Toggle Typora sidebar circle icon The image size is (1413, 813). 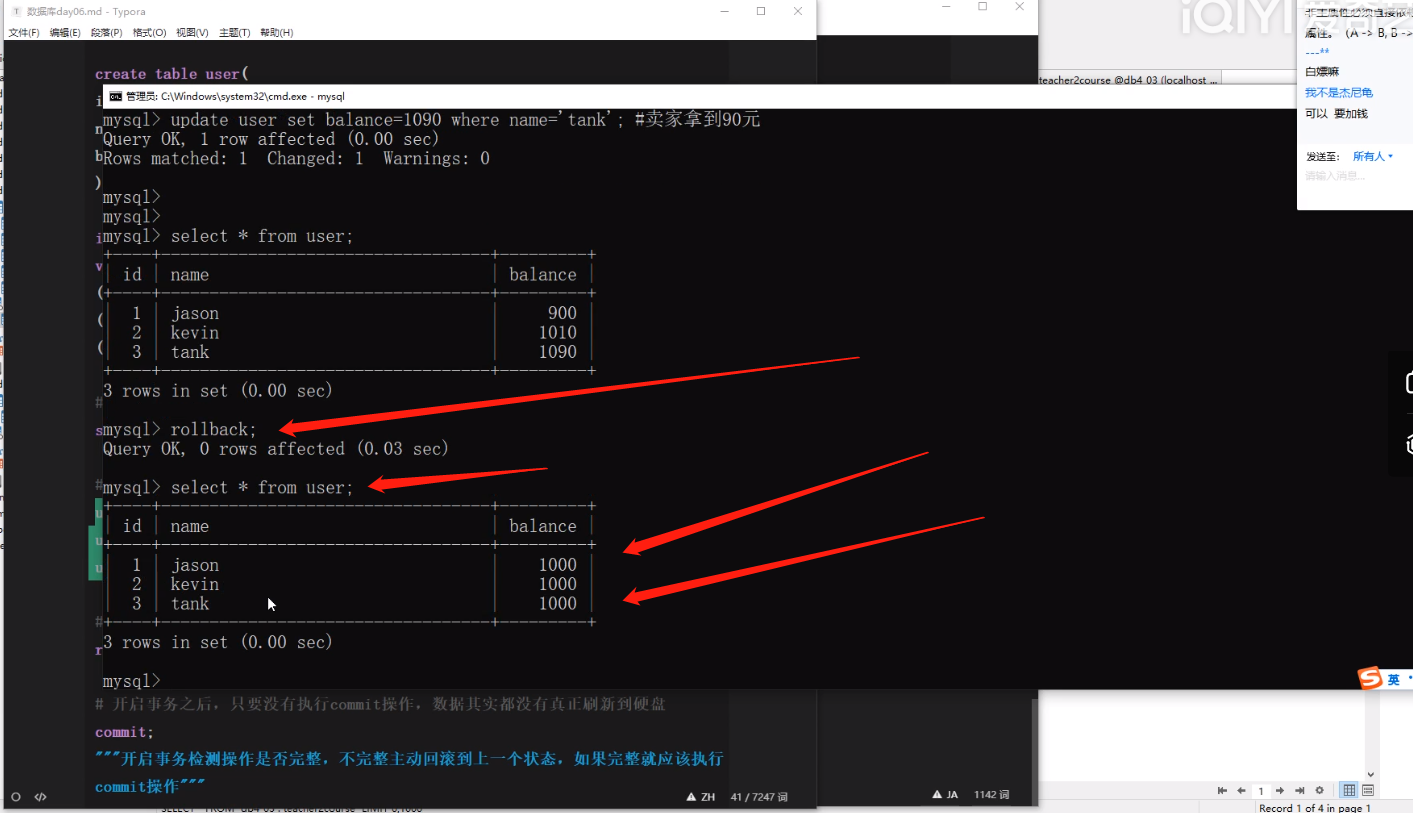tap(15, 797)
